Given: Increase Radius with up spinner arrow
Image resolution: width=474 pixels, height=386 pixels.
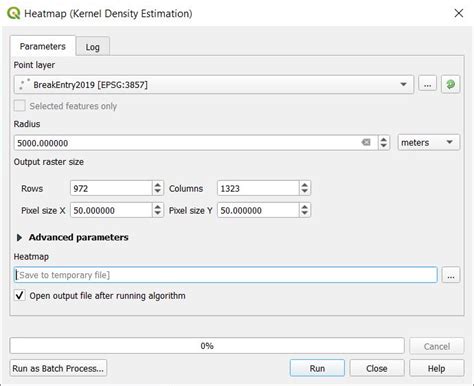Looking at the screenshot, I should point(384,139).
